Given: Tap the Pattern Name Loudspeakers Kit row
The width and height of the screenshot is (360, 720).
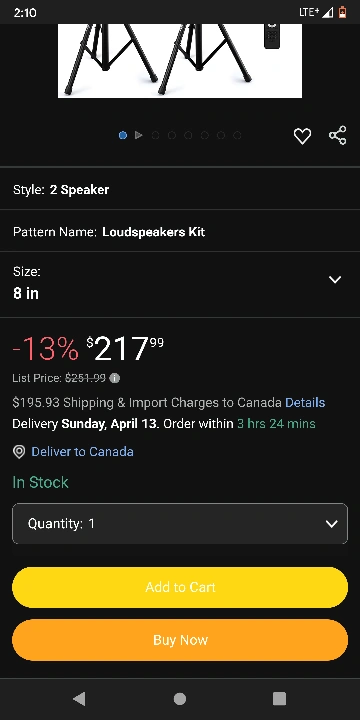Looking at the screenshot, I should (180, 231).
